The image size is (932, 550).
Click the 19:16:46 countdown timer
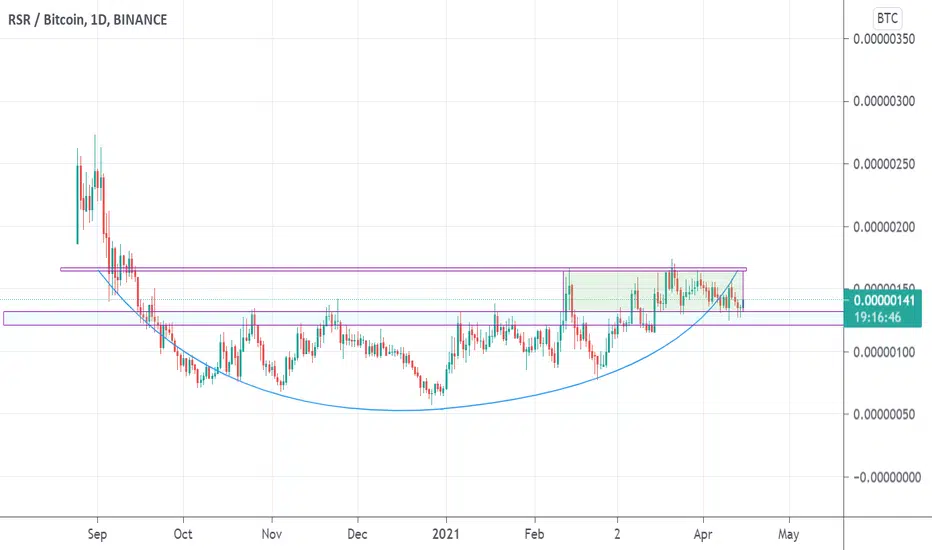tap(878, 318)
